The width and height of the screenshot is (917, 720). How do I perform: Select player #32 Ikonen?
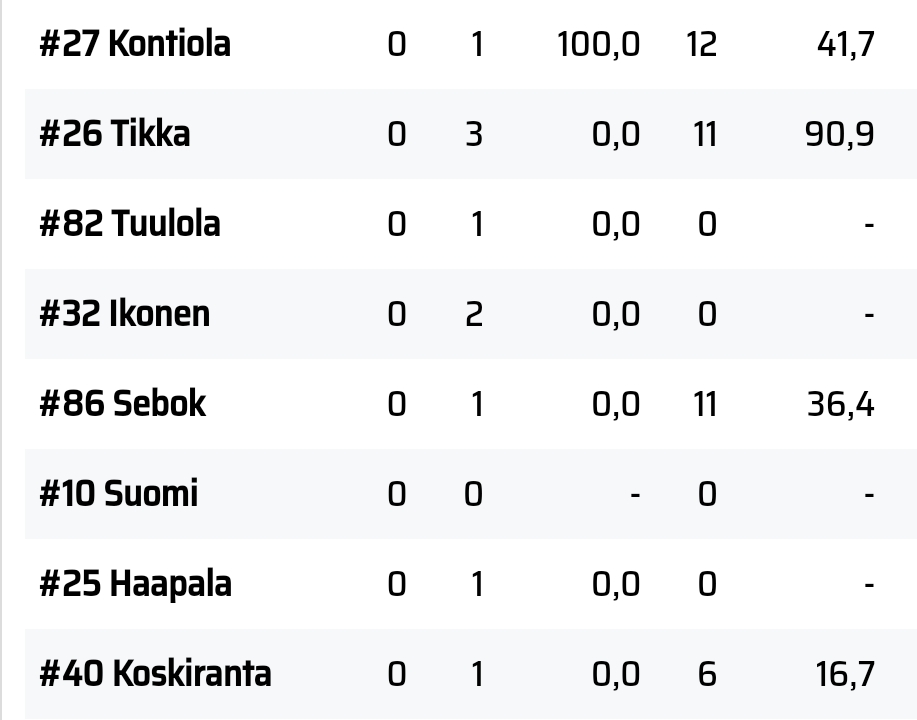pyautogui.click(x=124, y=314)
